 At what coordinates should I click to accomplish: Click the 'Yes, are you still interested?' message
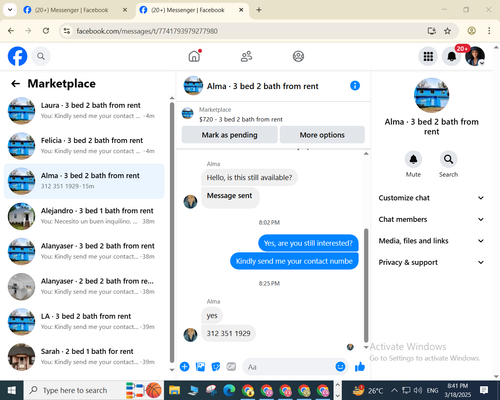[x=308, y=243]
